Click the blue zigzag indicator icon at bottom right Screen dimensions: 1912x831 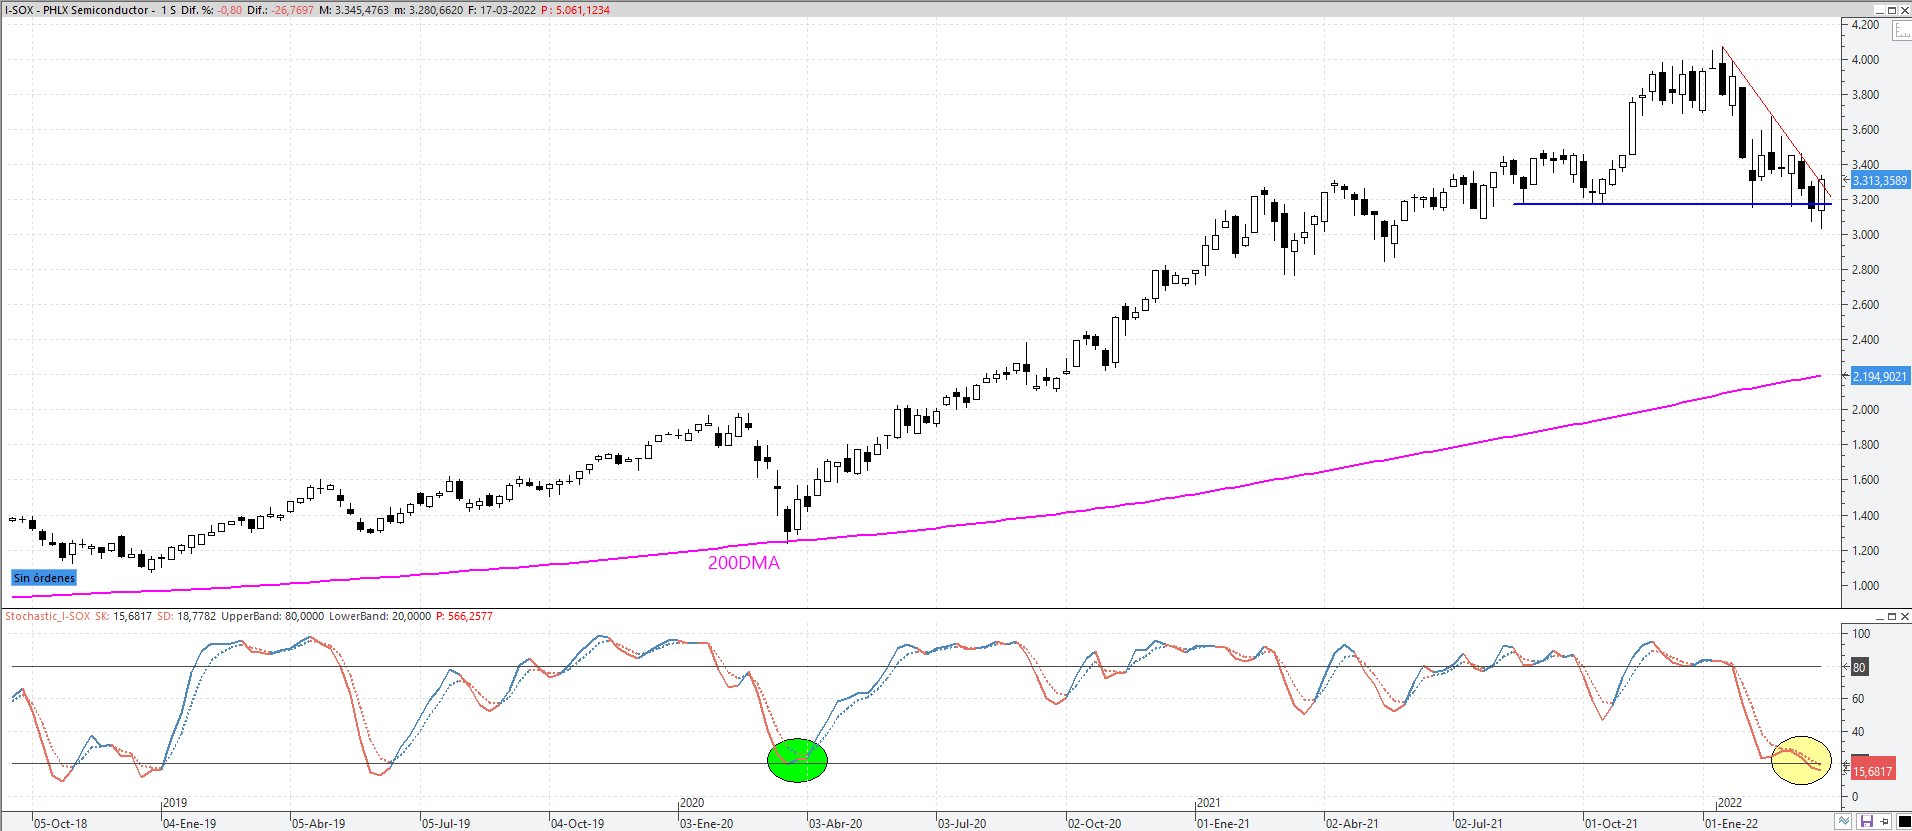pyautogui.click(x=1844, y=821)
